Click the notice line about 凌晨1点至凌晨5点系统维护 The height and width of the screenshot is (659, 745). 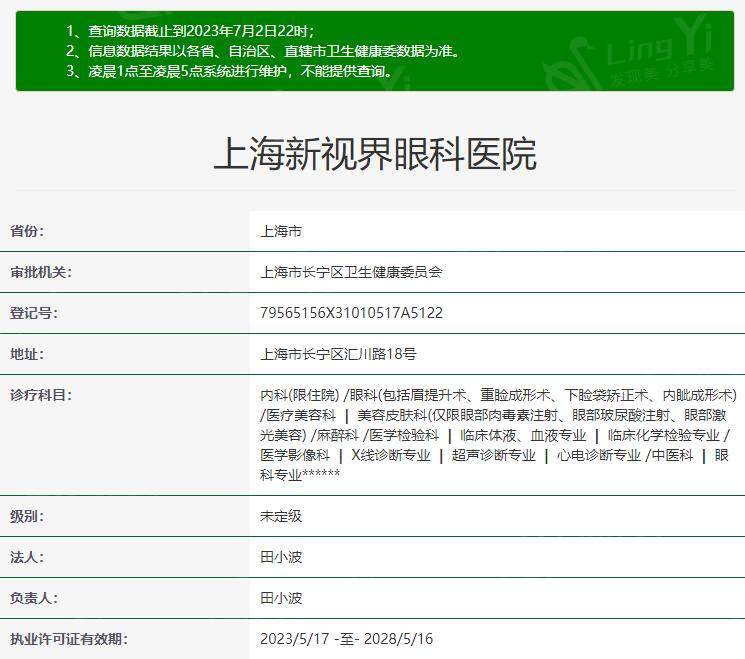(229, 71)
